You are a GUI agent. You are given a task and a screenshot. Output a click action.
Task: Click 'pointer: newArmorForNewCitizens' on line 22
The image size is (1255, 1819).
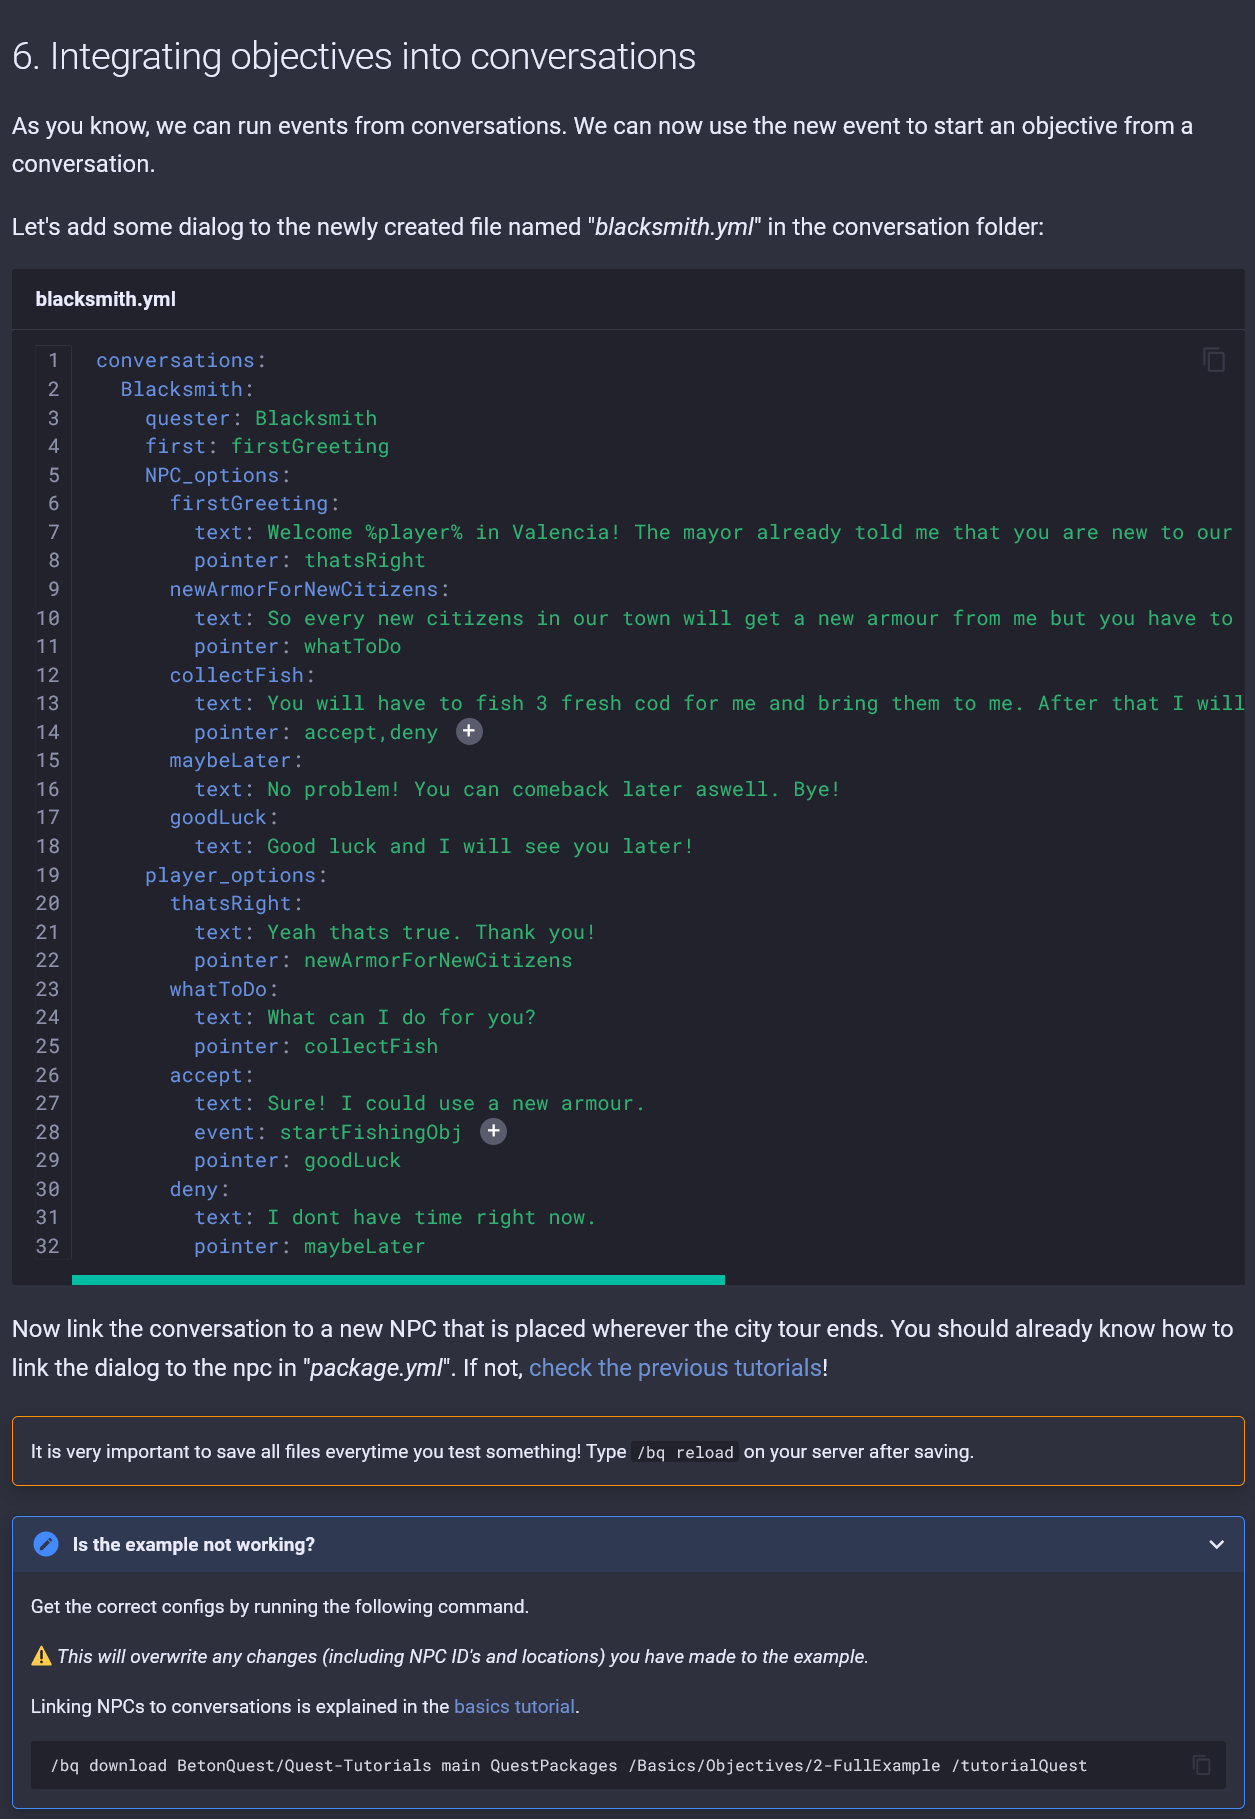pyautogui.click(x=383, y=960)
